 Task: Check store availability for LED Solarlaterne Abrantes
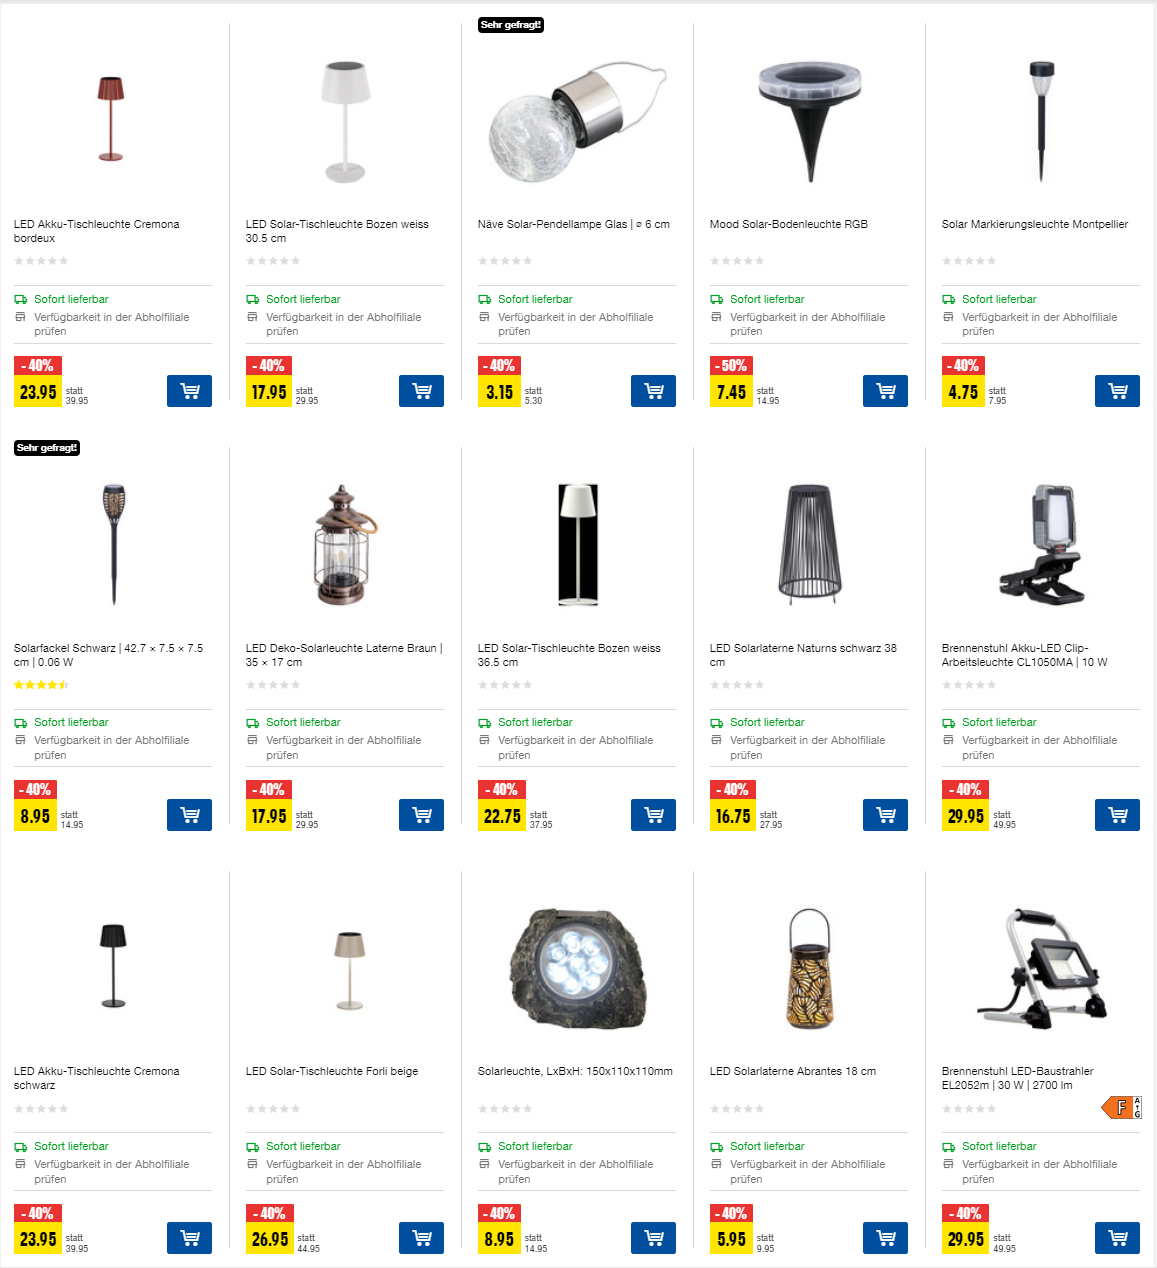807,1171
